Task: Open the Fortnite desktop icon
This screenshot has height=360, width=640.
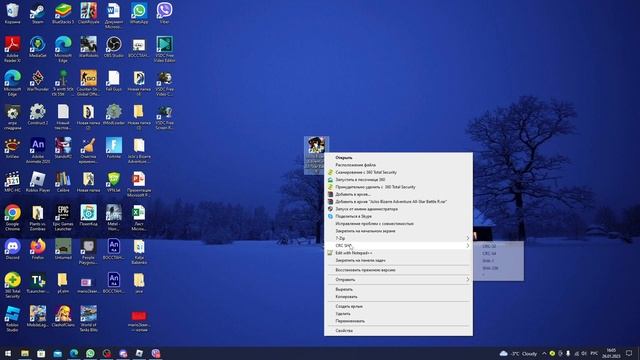Action: [113, 148]
